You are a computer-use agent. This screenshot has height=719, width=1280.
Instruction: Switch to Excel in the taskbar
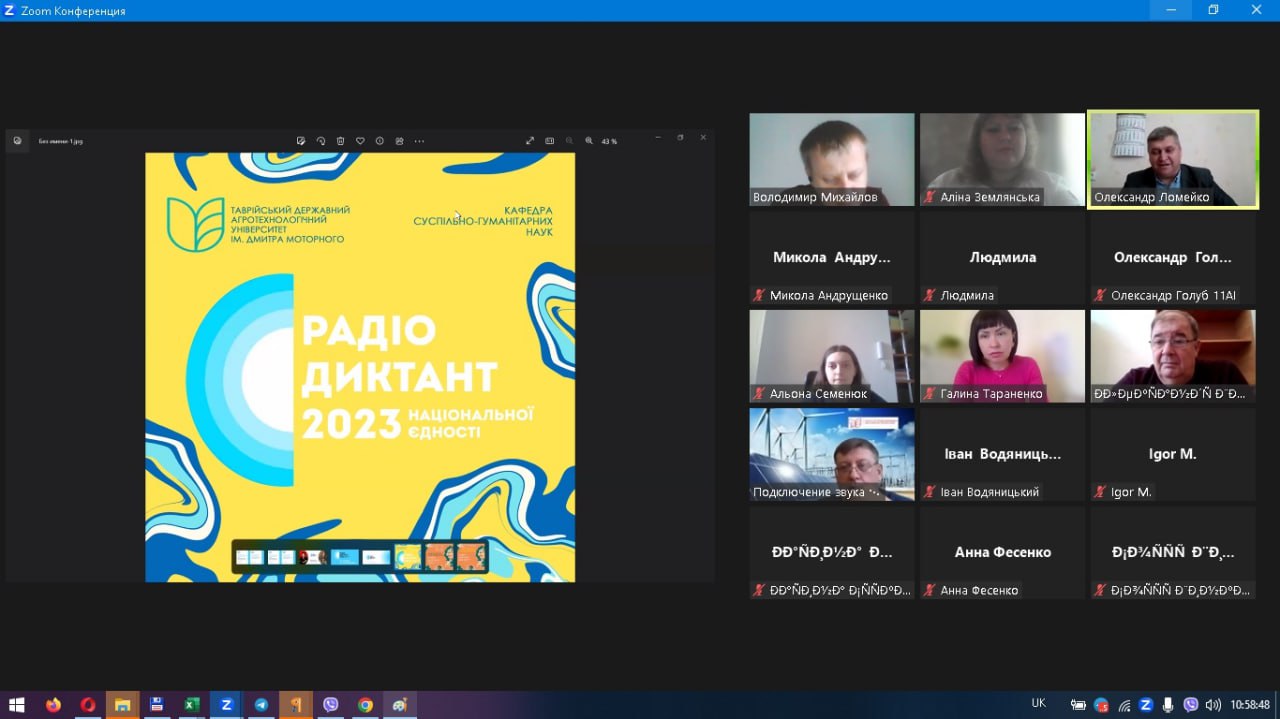click(191, 705)
